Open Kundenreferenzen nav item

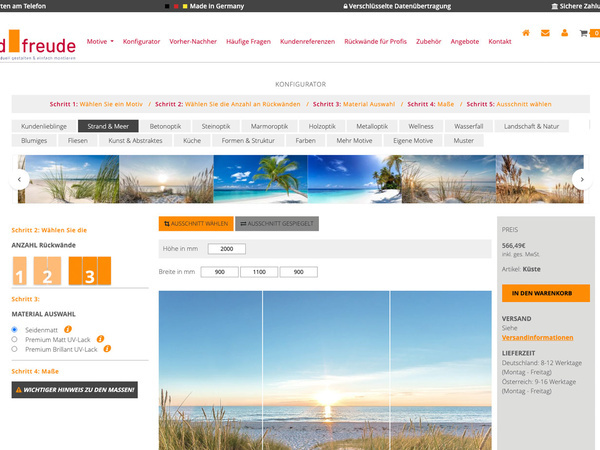click(x=307, y=41)
